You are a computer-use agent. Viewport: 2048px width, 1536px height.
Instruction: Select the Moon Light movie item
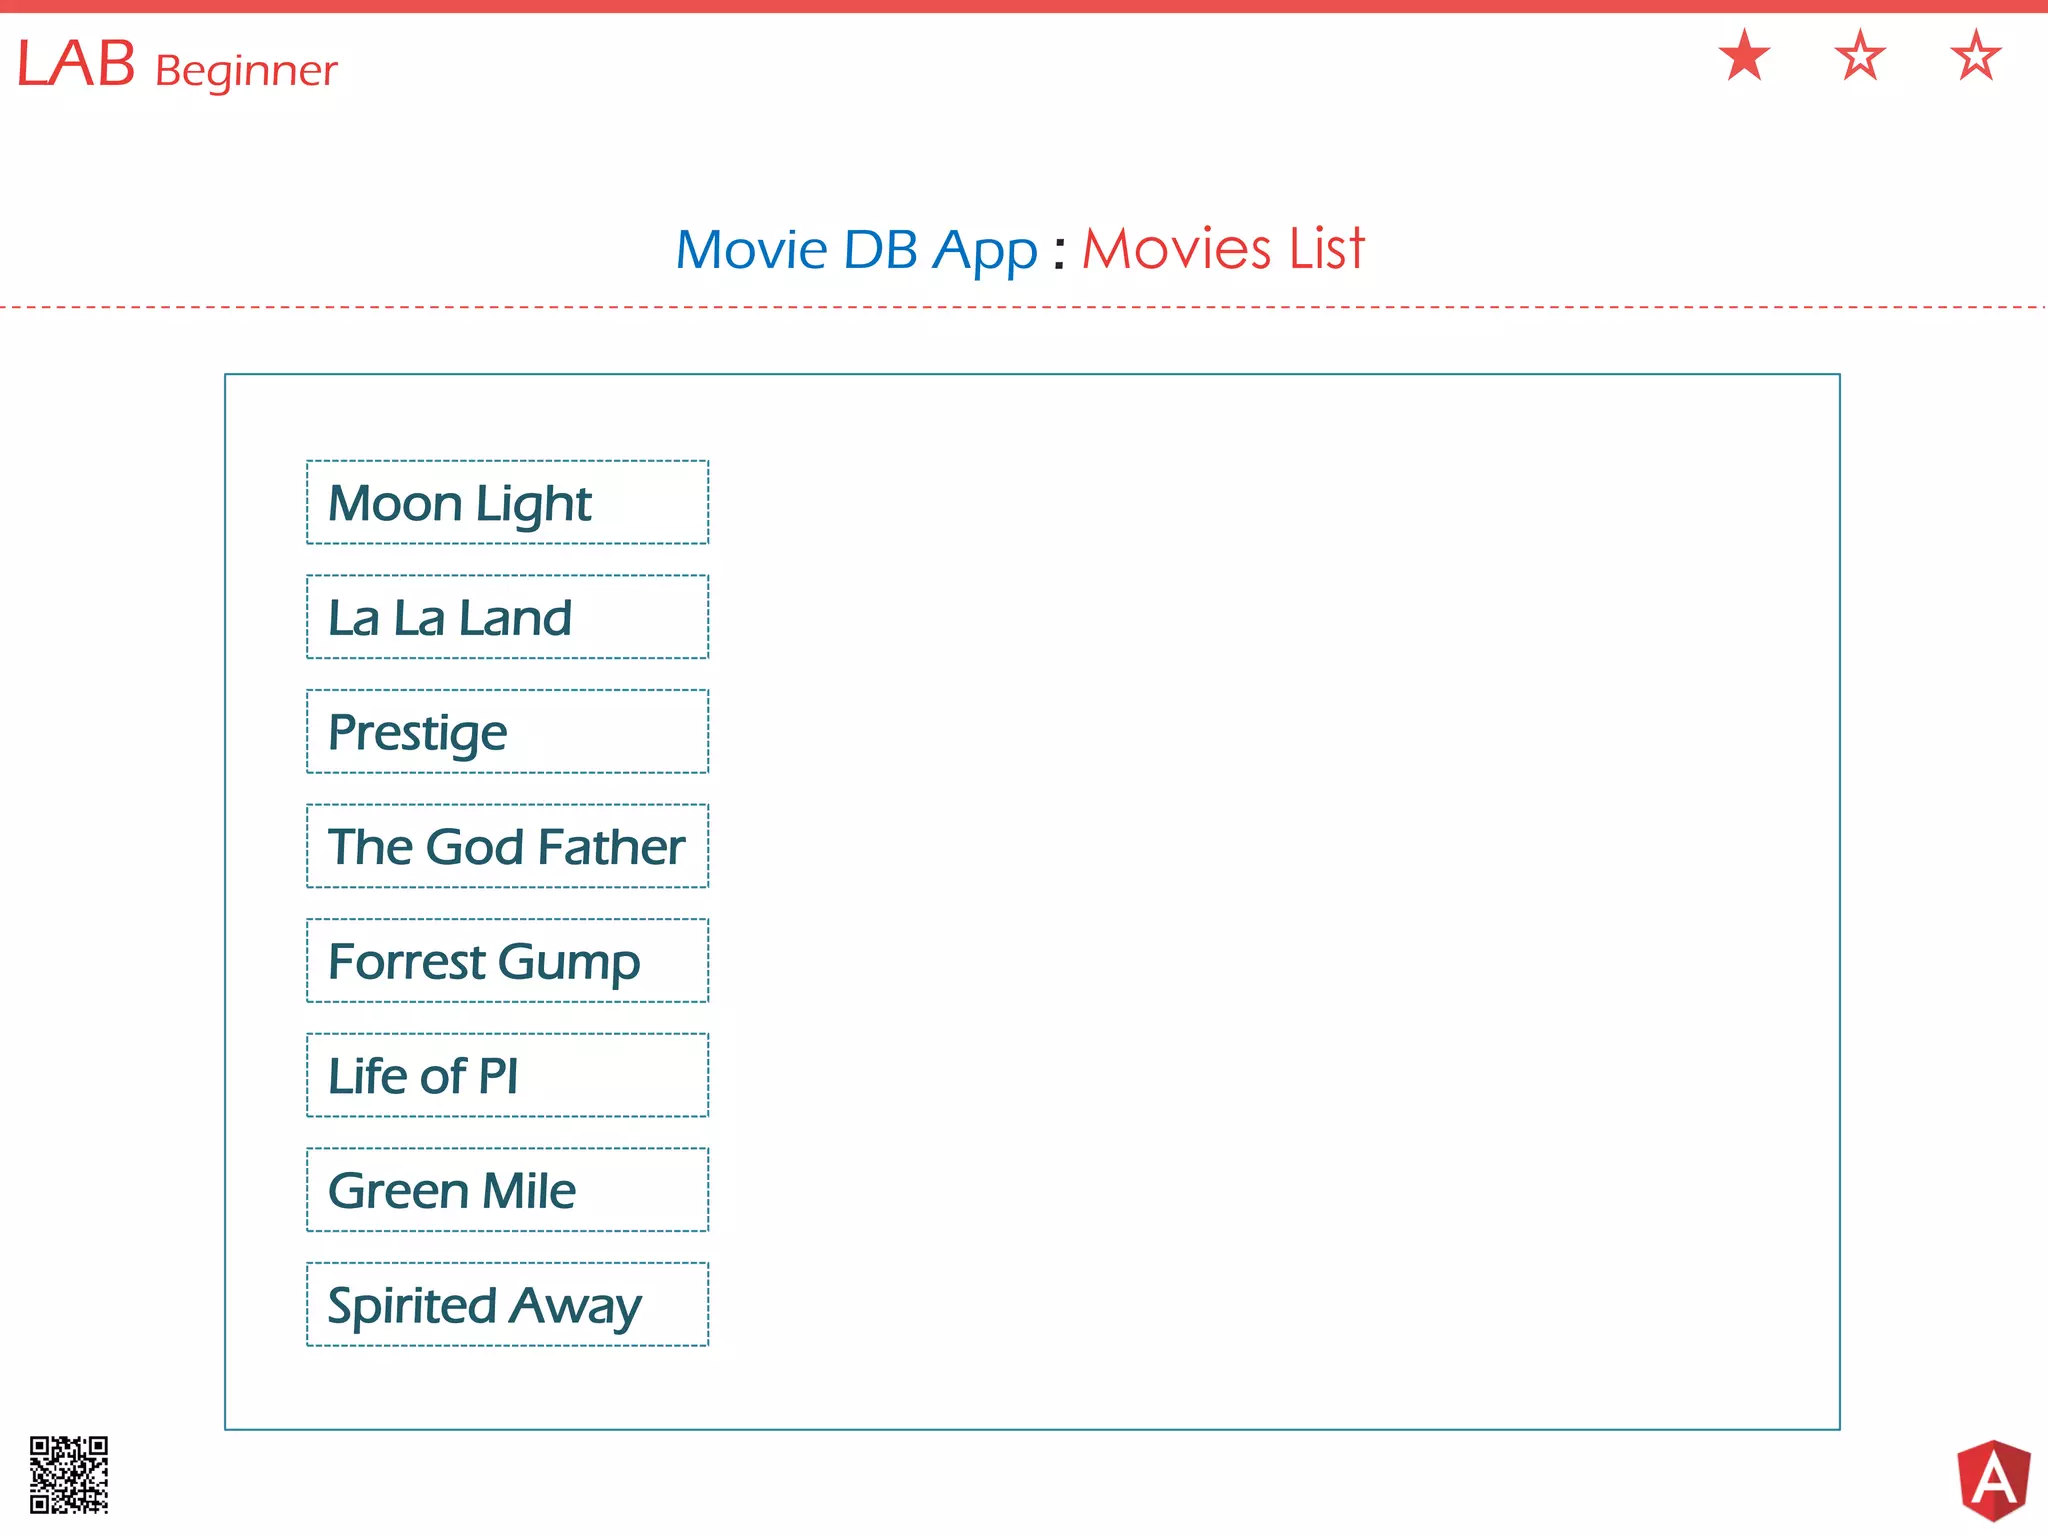coord(507,502)
